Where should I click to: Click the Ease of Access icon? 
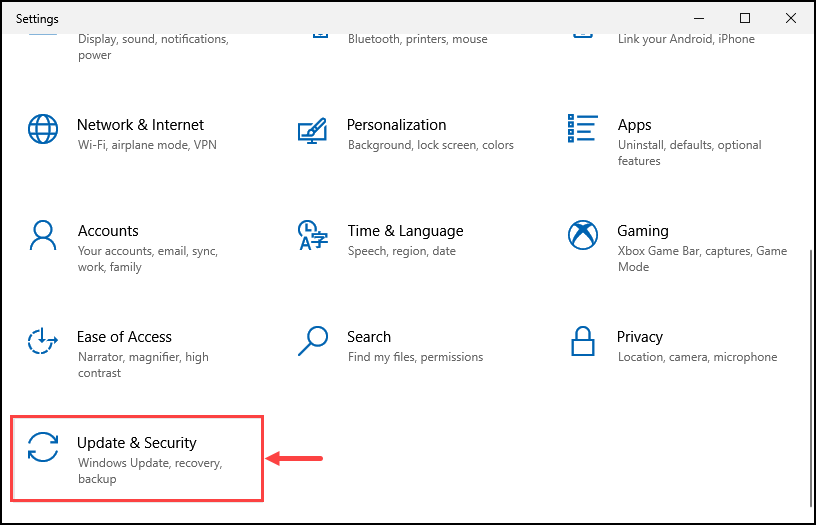(x=42, y=341)
